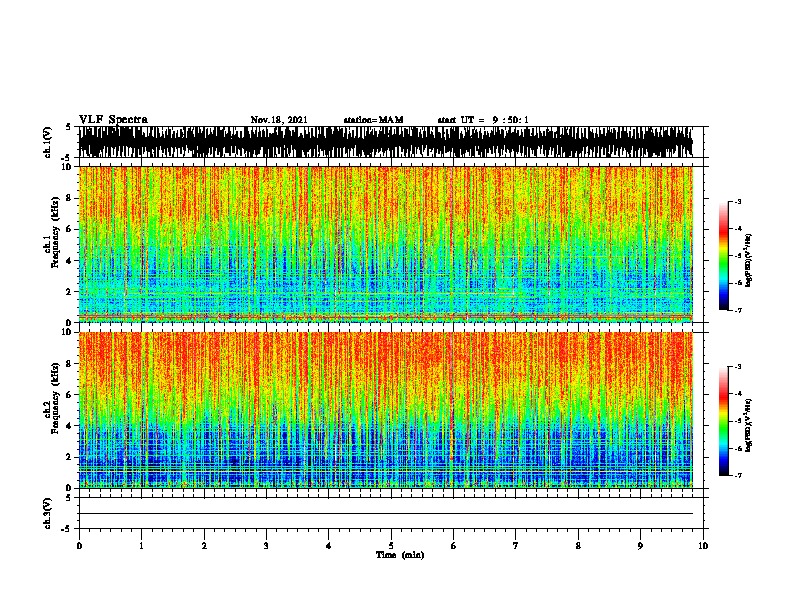Screen dimensions: 792x612
Task: Click the "-3" label on ch.1 color bar
Action: (737, 202)
